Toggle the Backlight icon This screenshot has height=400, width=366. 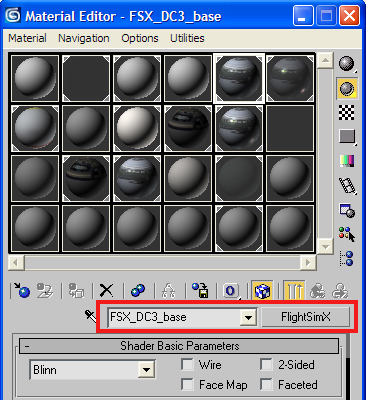click(x=347, y=89)
